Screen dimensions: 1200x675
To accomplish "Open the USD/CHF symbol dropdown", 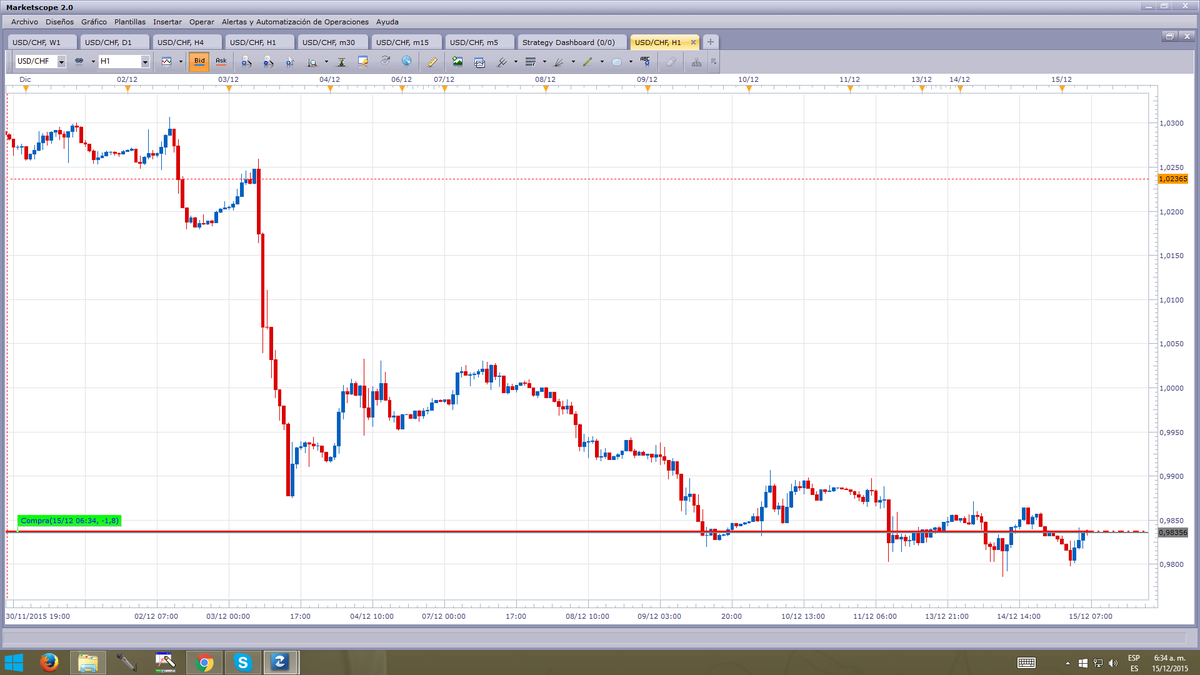I will click(61, 62).
